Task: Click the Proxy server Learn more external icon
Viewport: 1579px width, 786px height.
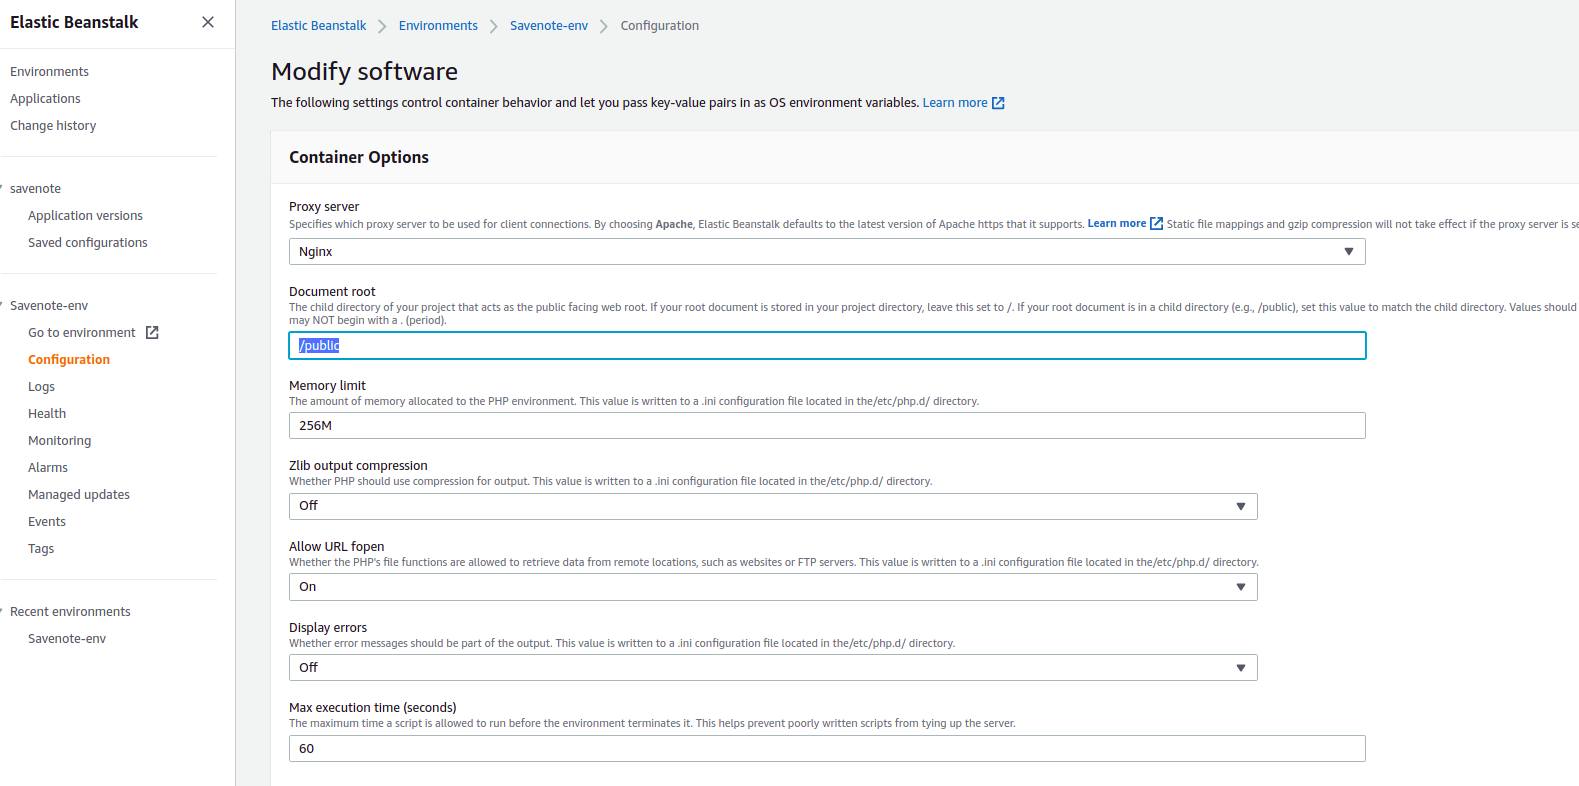Action: tap(1156, 224)
